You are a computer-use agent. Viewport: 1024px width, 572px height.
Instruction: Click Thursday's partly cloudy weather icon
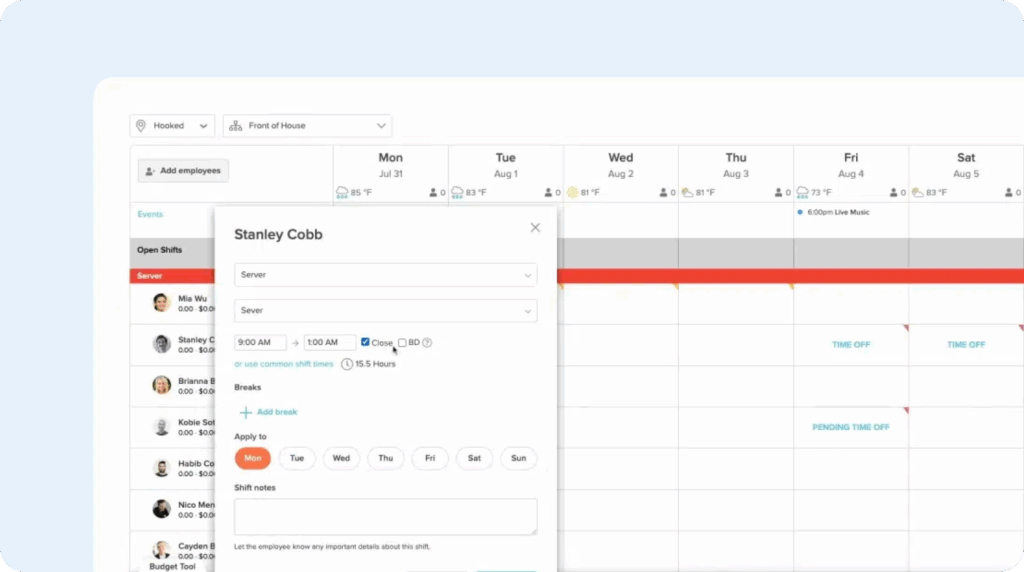point(688,192)
